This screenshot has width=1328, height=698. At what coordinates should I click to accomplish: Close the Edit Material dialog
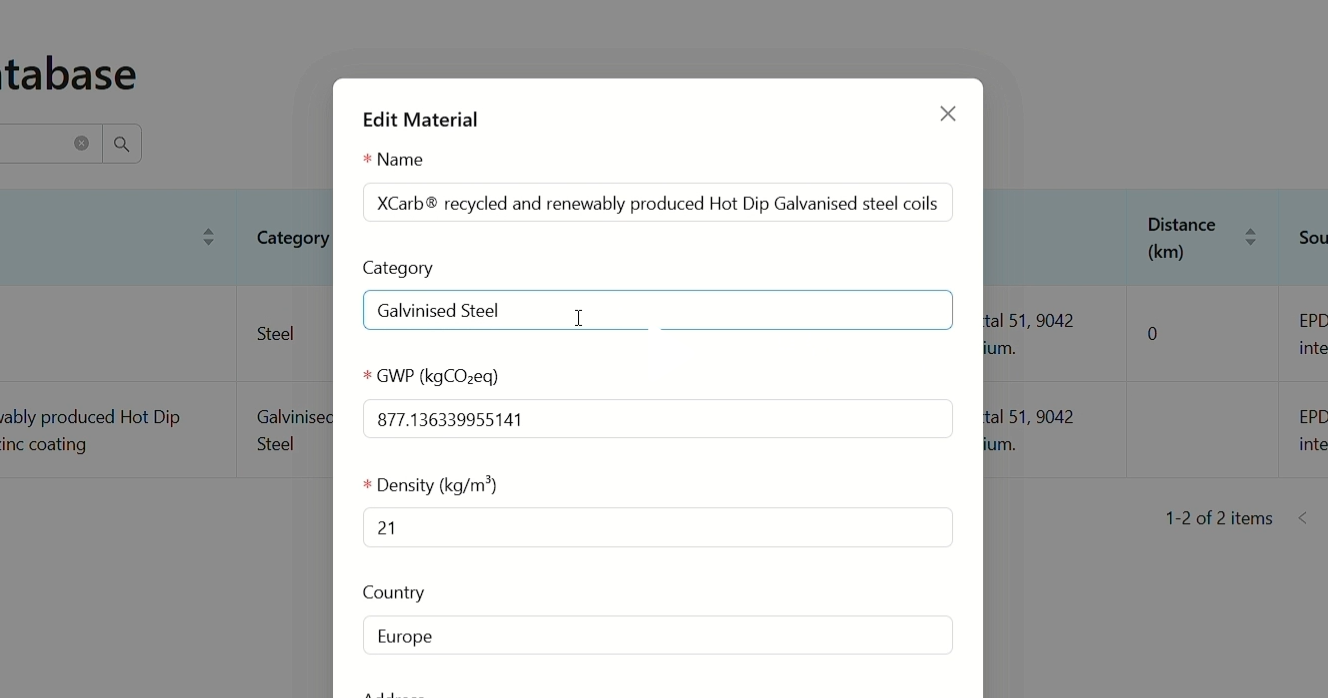pos(947,113)
